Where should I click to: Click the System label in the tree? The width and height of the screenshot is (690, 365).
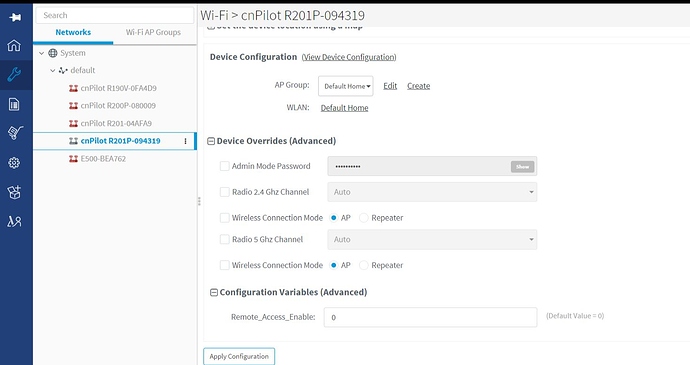pyautogui.click(x=73, y=53)
